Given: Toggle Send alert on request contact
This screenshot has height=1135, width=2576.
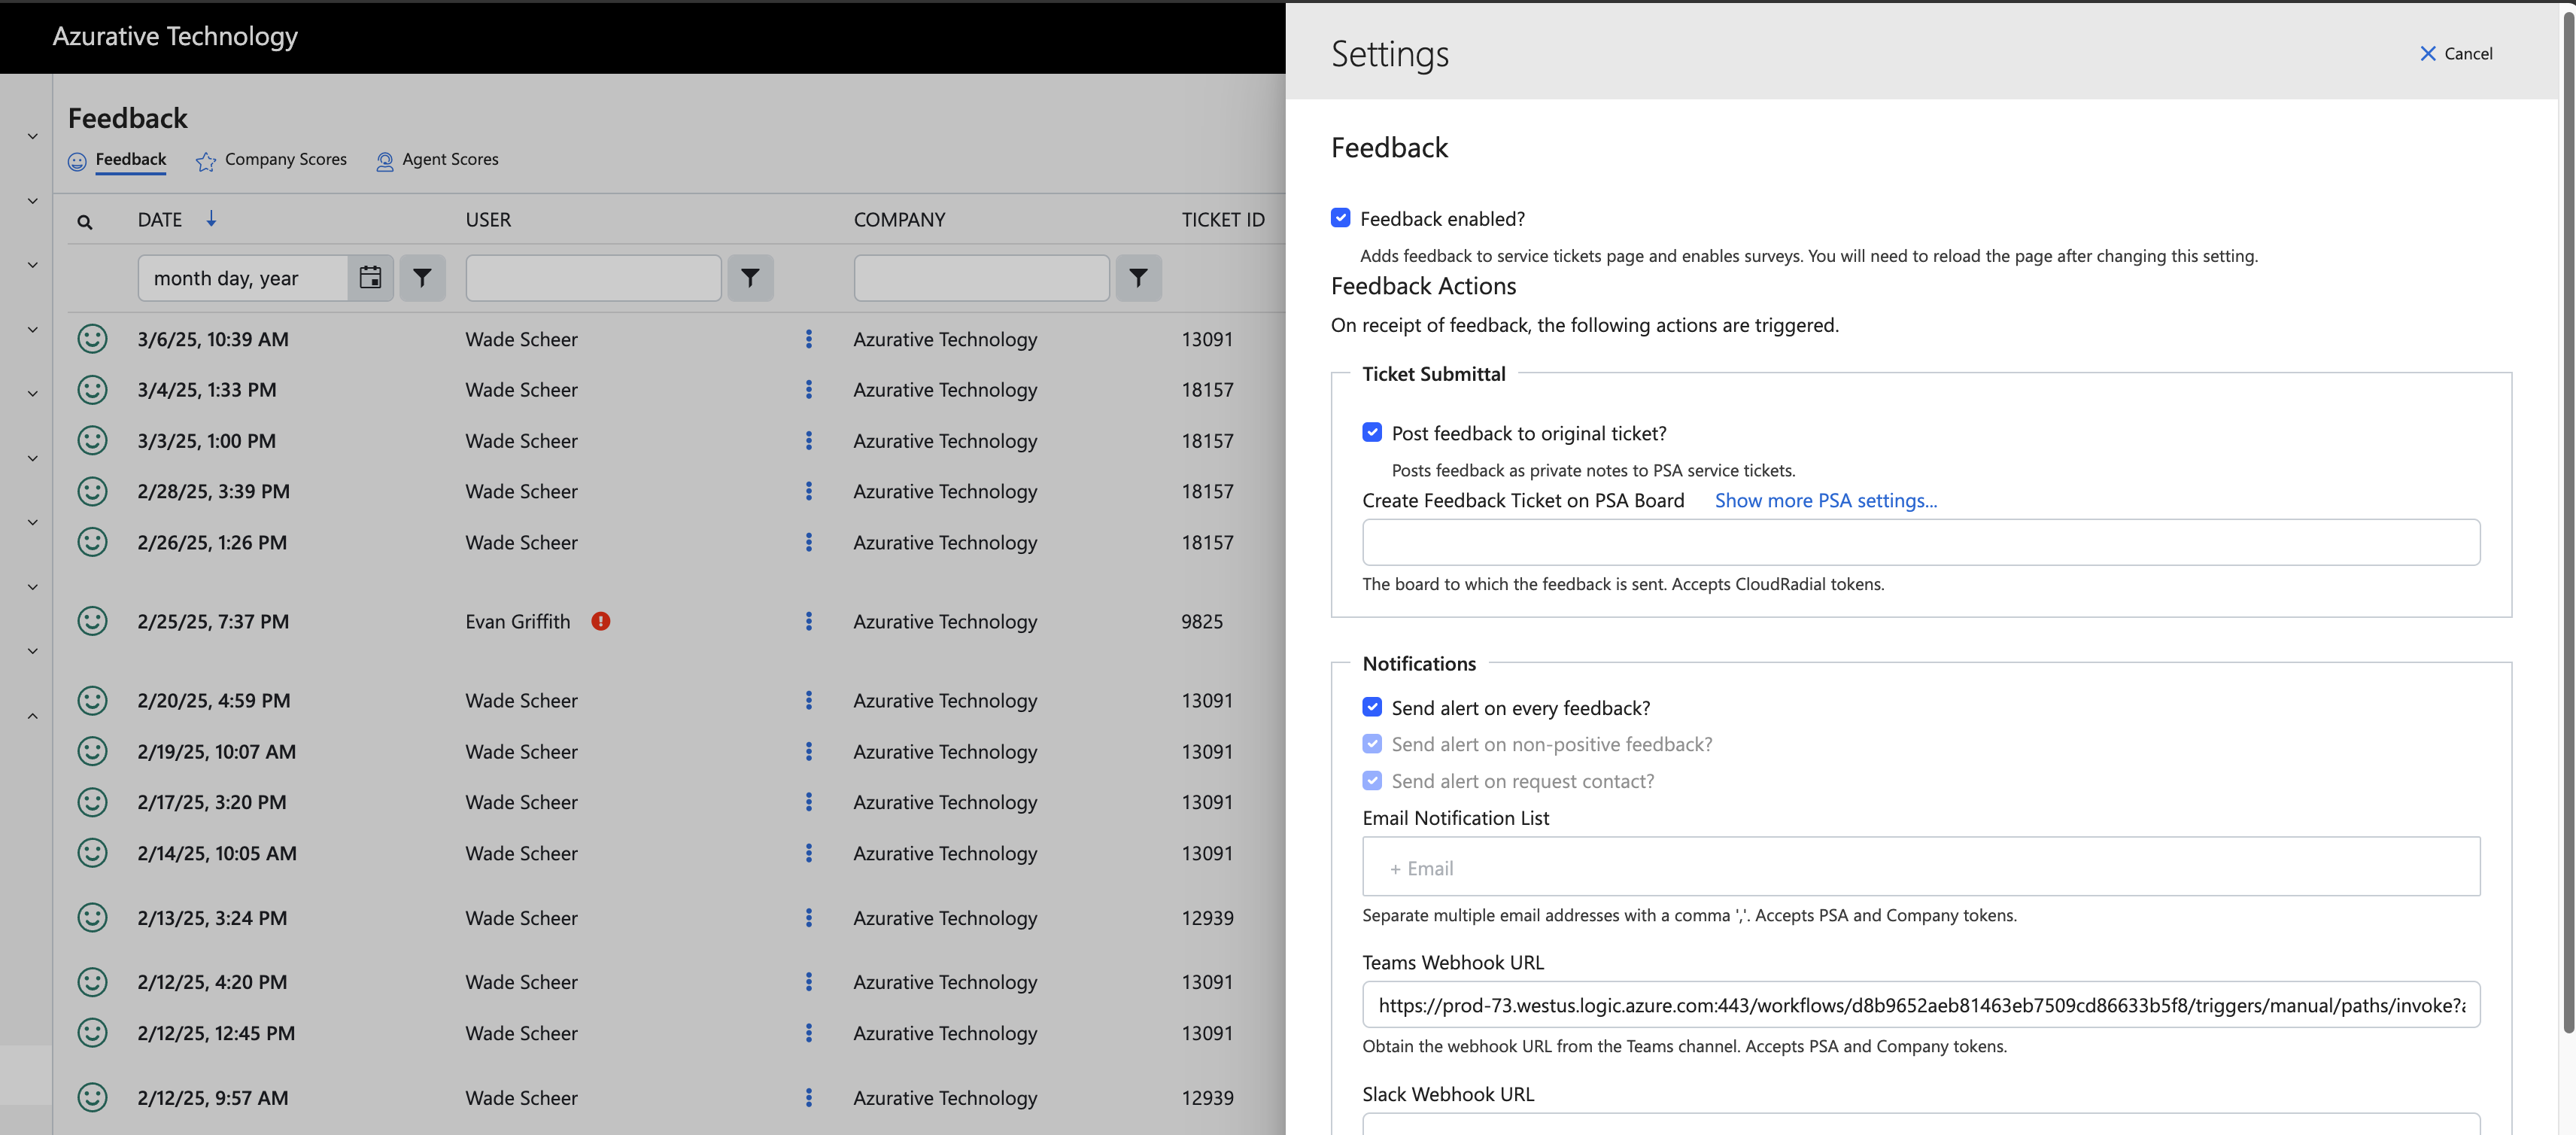Looking at the screenshot, I should click(x=1372, y=781).
